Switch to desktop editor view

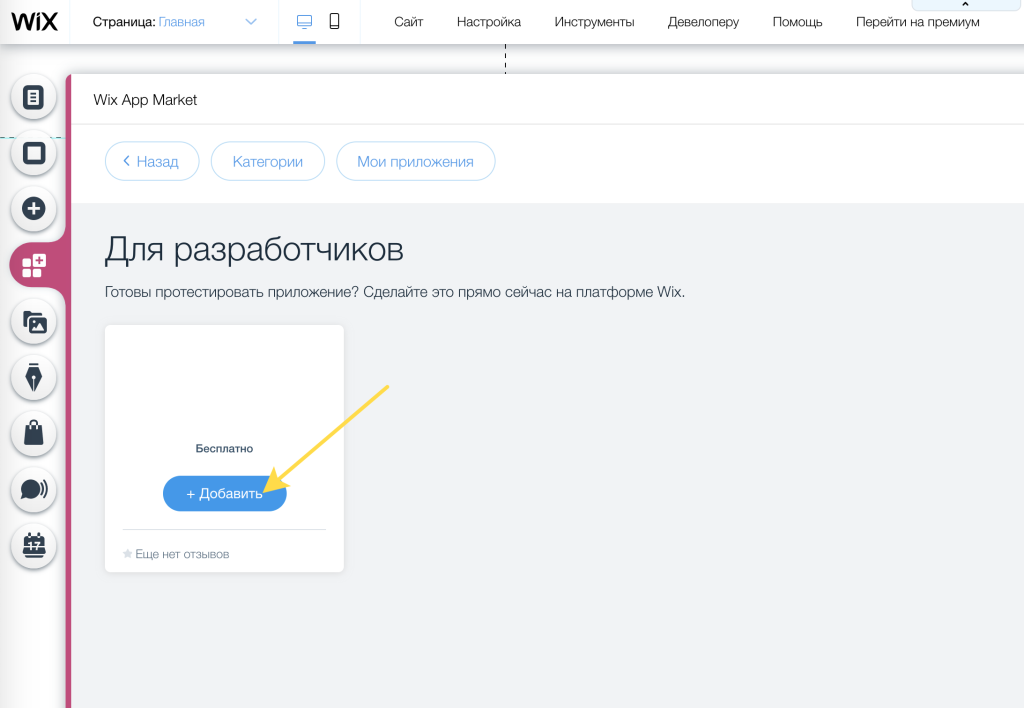[x=304, y=22]
